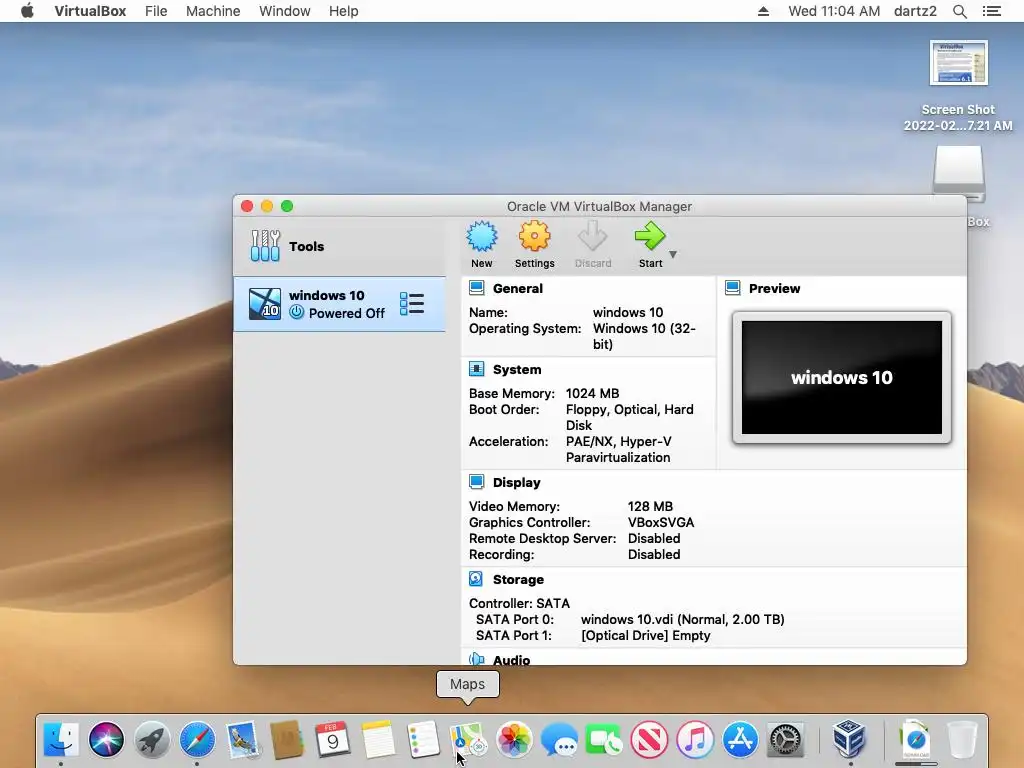
Task: Open the Contacts book icon in Dock
Action: 287,739
